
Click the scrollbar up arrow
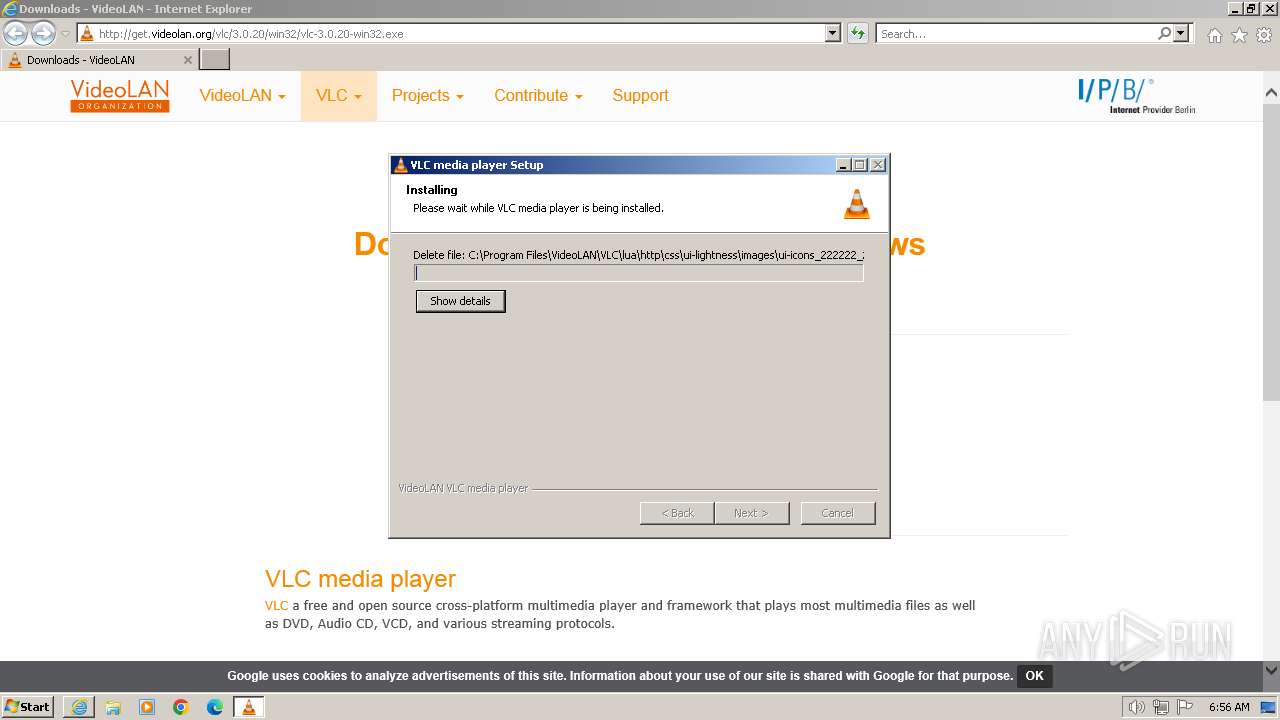1272,93
